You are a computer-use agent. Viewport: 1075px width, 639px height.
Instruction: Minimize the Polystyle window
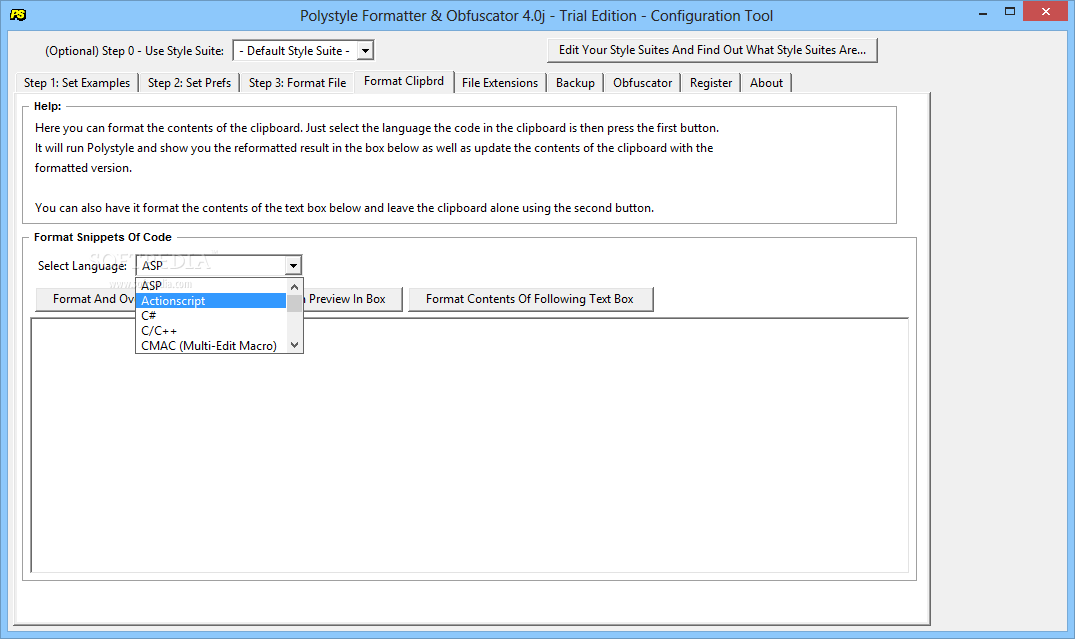pyautogui.click(x=982, y=12)
